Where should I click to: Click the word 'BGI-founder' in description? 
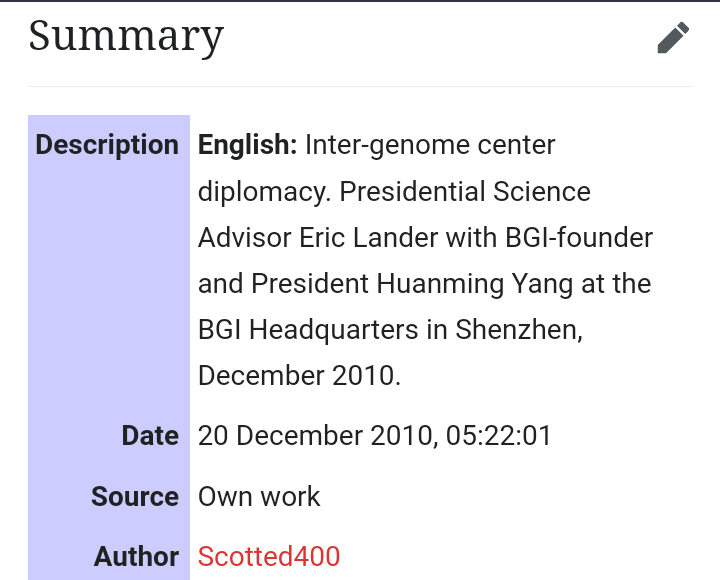579,238
